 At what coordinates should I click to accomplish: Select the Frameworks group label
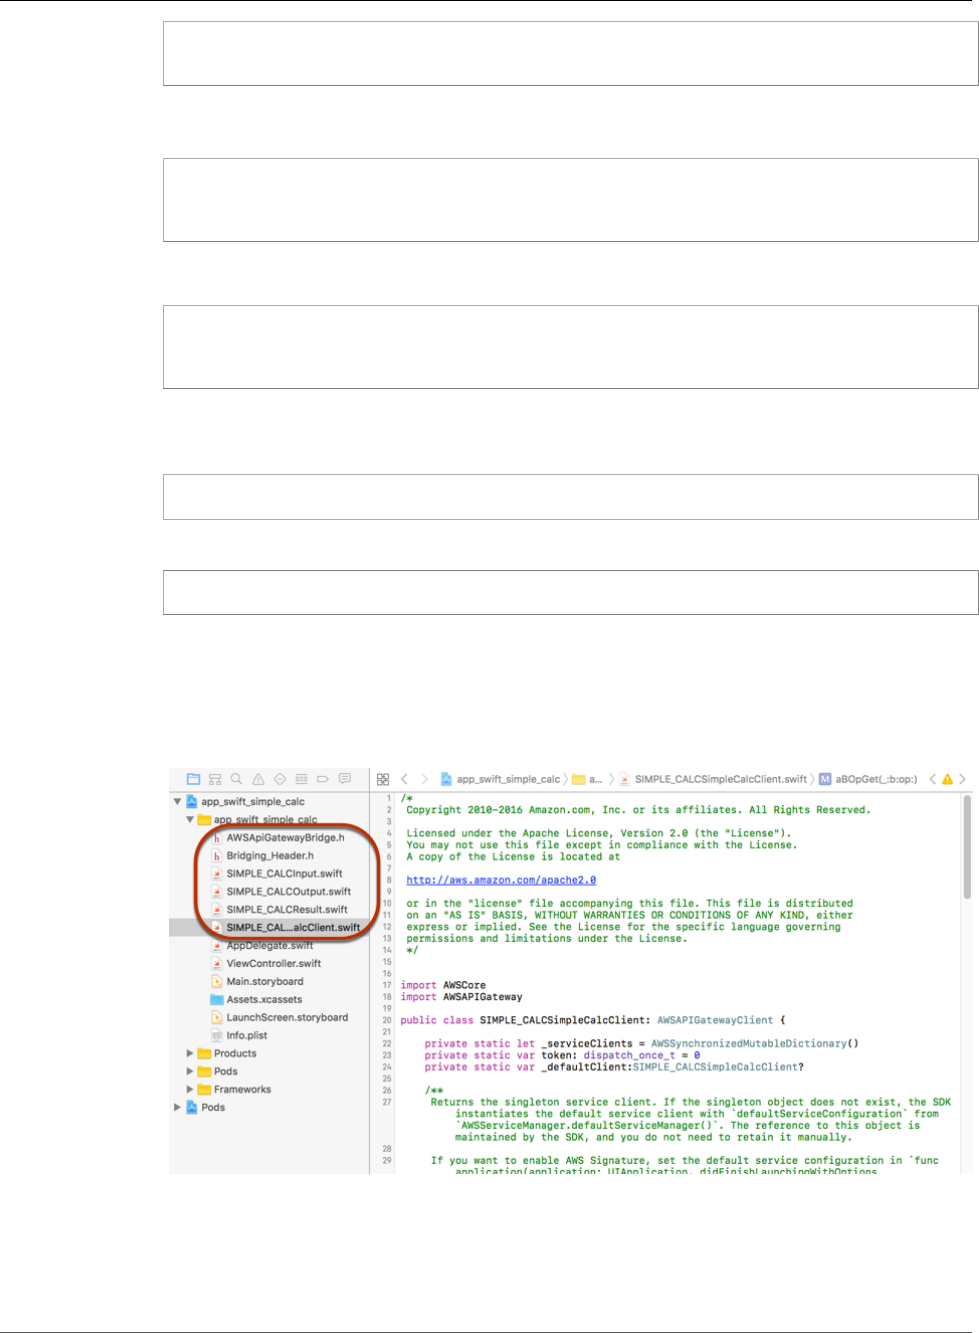242,1090
